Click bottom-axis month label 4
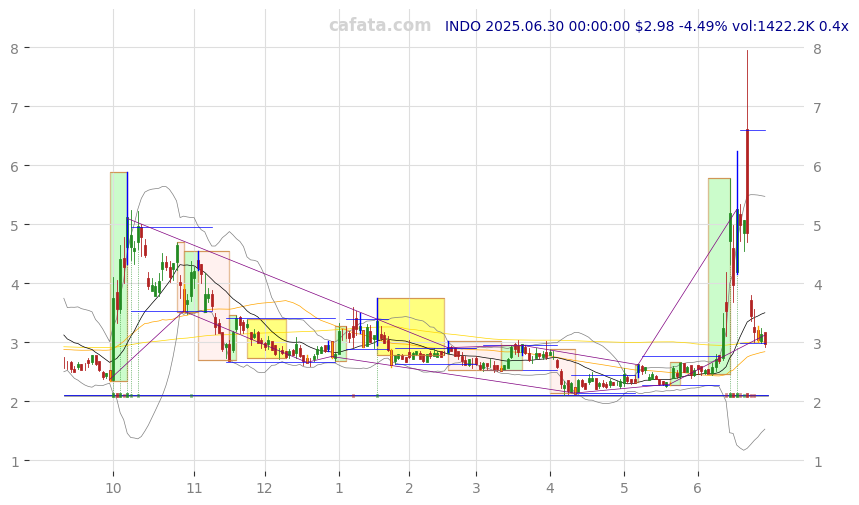The image size is (859, 505). coord(550,488)
